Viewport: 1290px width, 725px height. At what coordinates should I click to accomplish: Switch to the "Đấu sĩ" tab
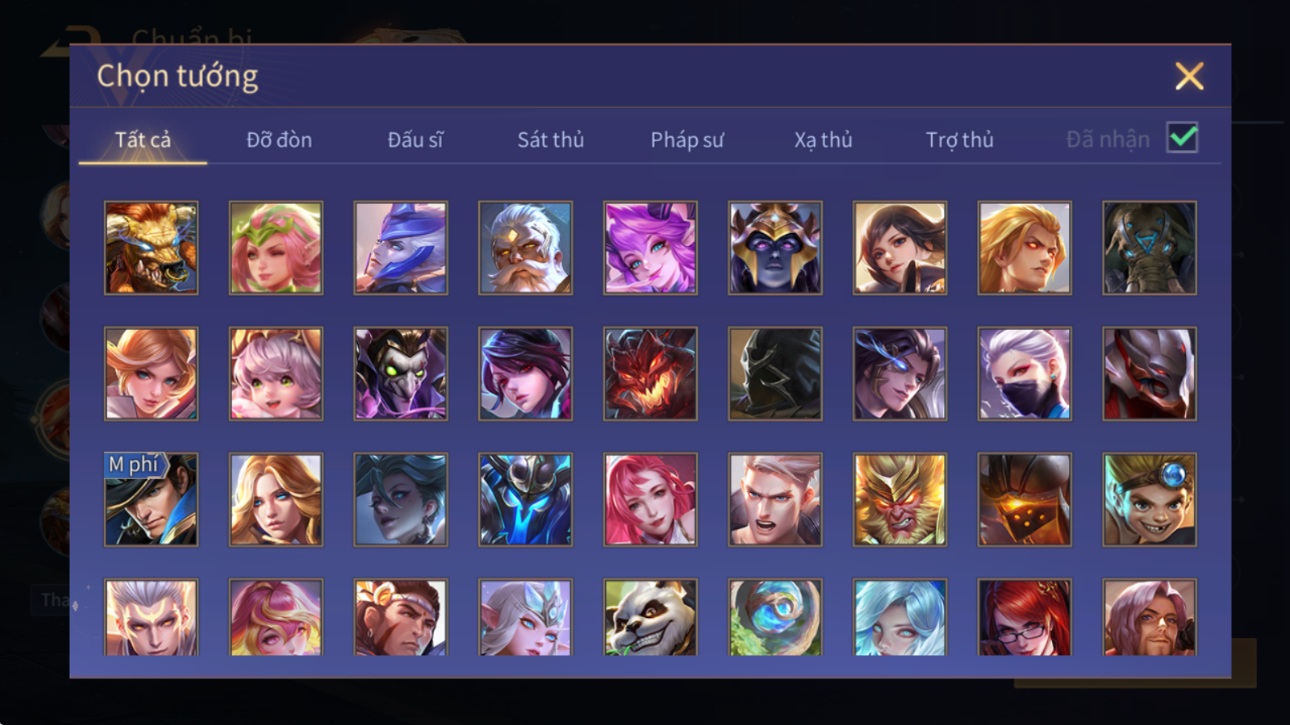point(415,140)
